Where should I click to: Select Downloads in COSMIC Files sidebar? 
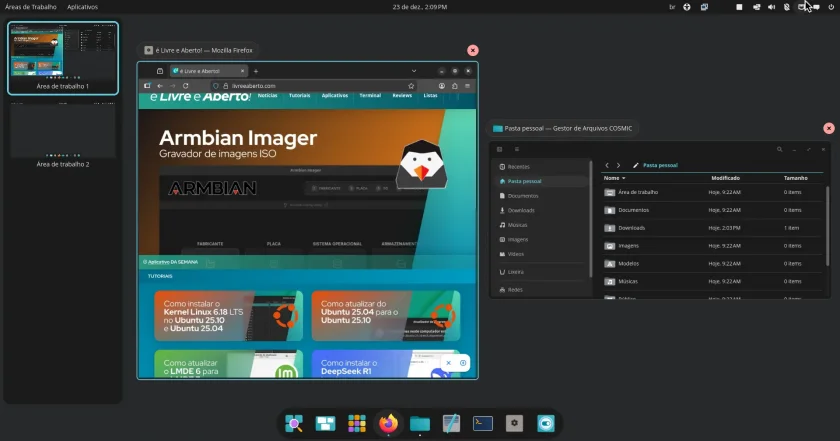click(x=540, y=211)
